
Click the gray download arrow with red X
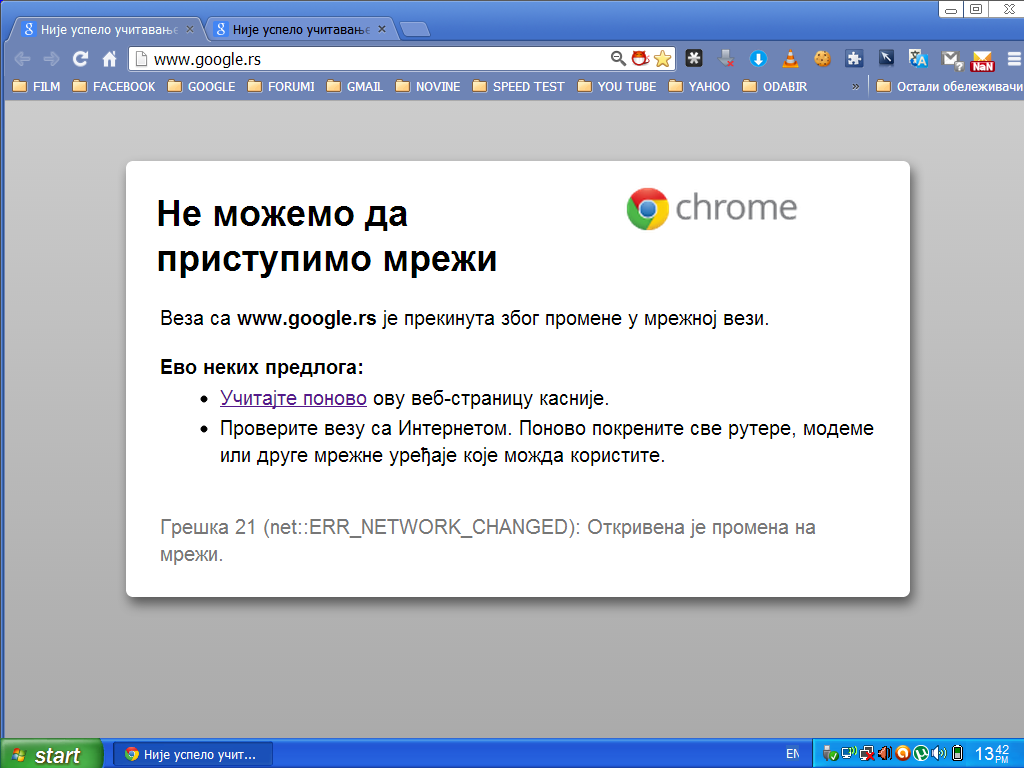(726, 59)
